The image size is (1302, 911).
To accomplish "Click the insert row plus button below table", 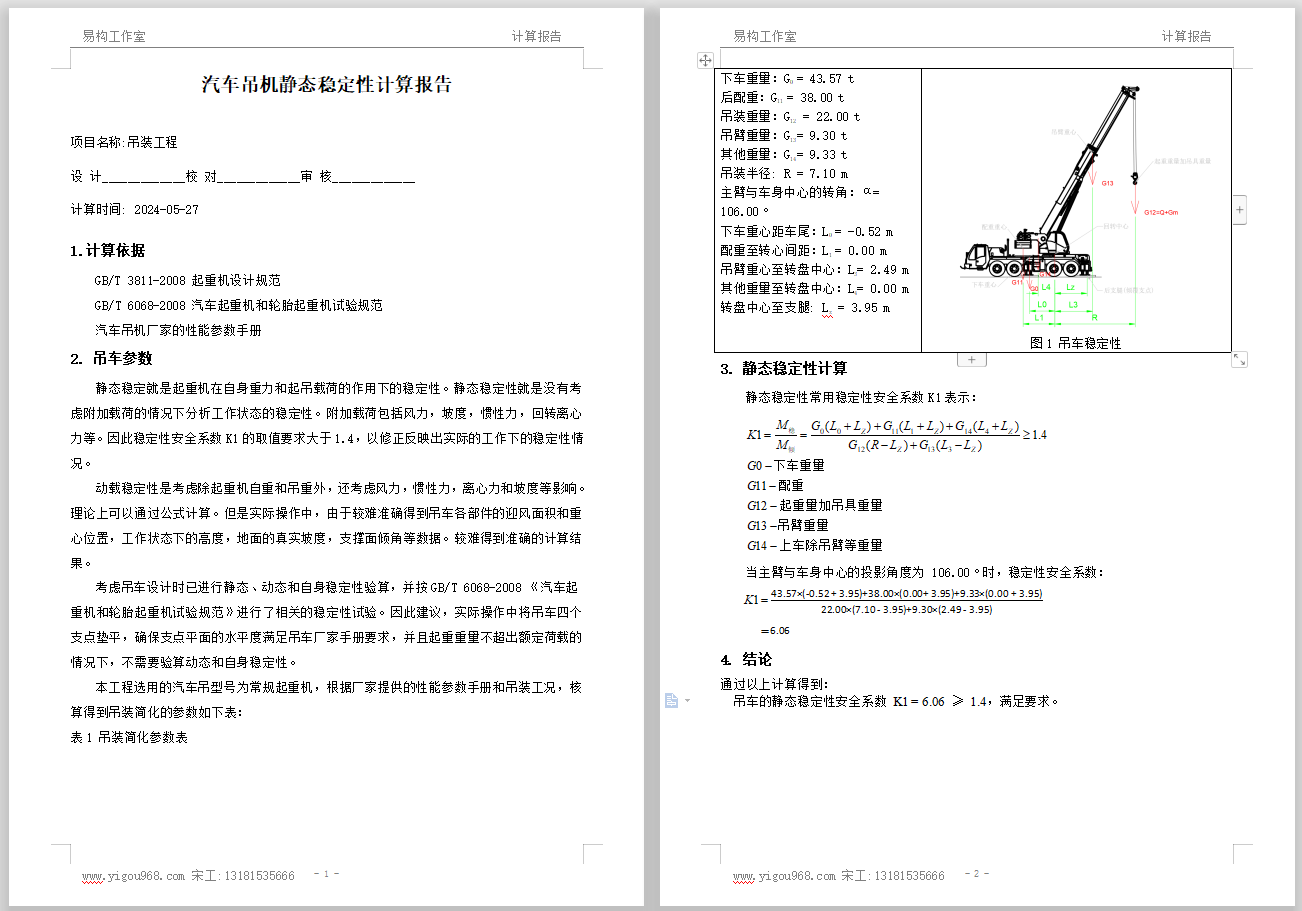I will click(971, 360).
